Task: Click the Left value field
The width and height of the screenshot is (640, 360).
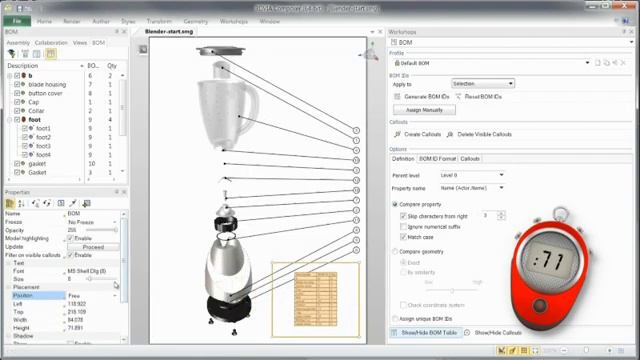Action: (92, 304)
